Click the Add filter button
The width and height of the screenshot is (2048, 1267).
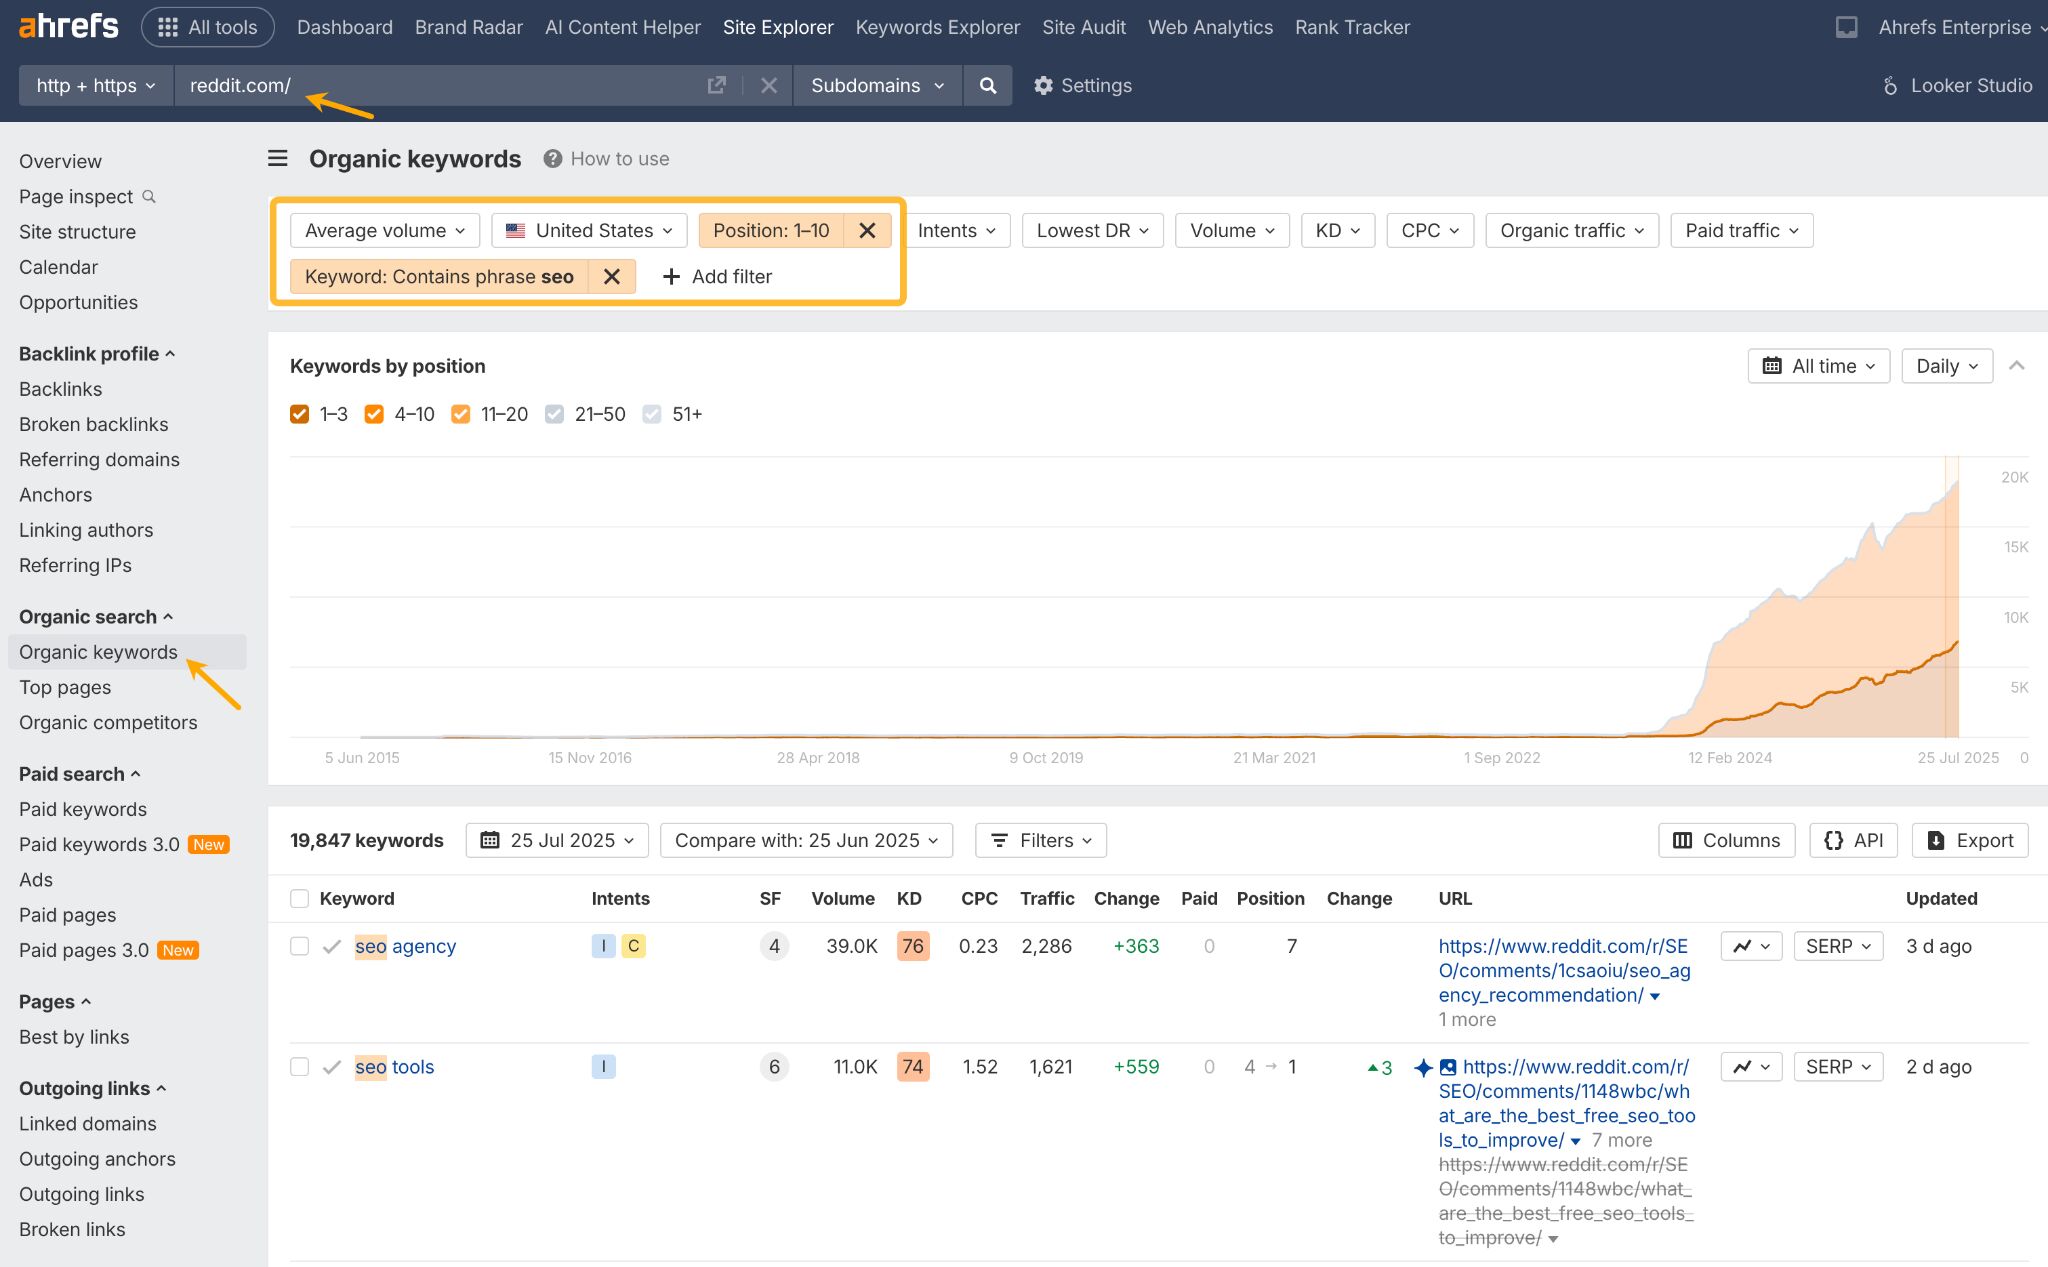pos(716,276)
